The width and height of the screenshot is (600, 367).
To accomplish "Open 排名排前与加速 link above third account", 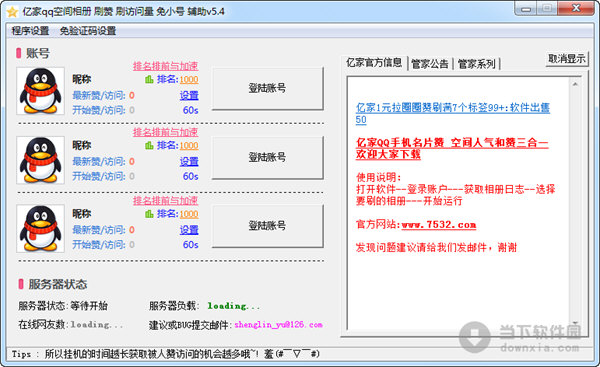I will [165, 201].
